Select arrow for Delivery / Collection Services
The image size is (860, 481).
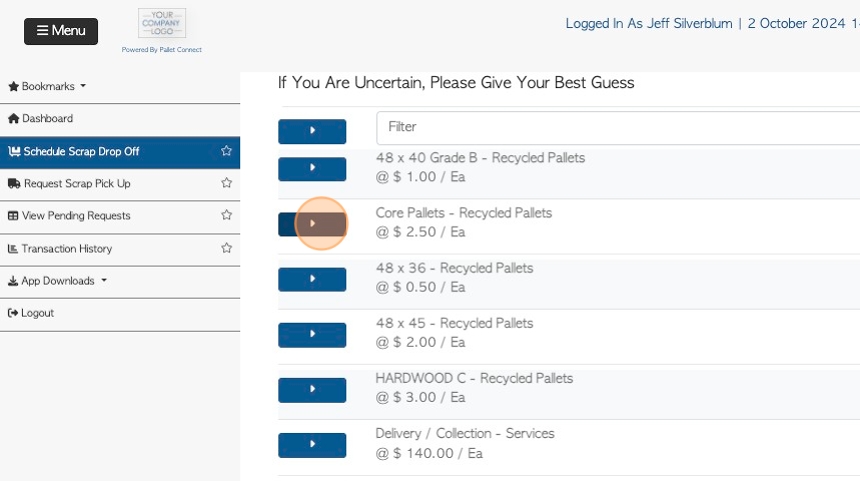(x=312, y=445)
